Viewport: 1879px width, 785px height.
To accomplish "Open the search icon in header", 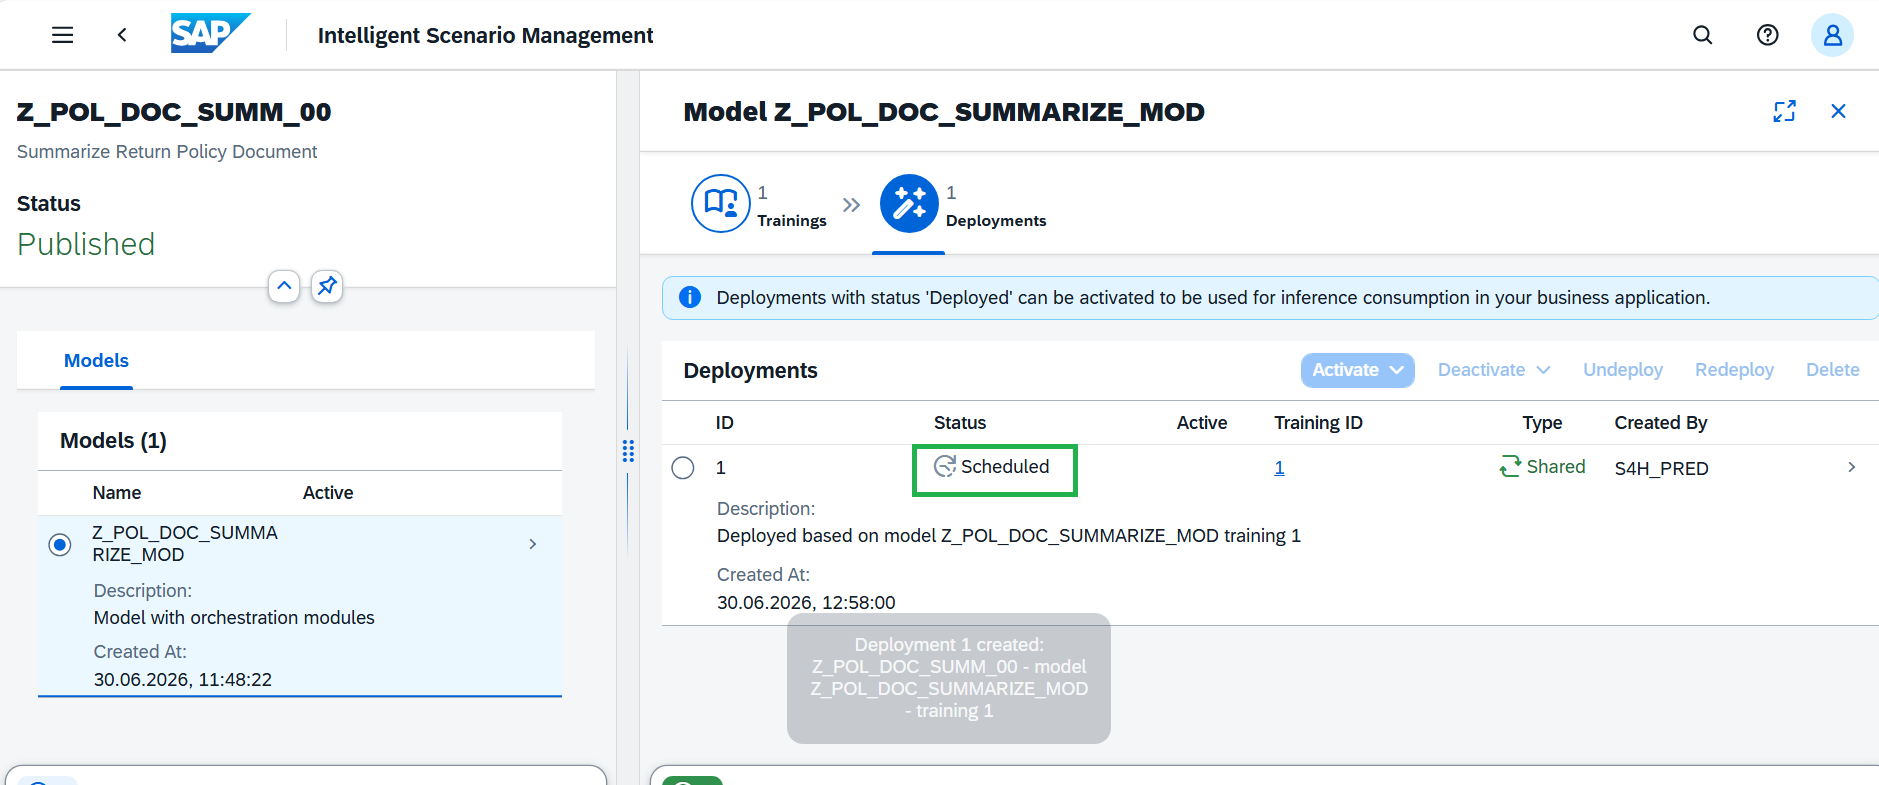I will (x=1702, y=35).
